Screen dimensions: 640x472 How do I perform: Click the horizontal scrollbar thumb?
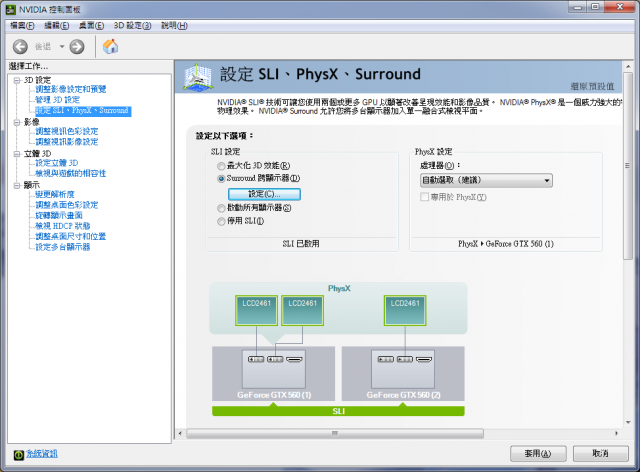pyautogui.click(x=335, y=433)
